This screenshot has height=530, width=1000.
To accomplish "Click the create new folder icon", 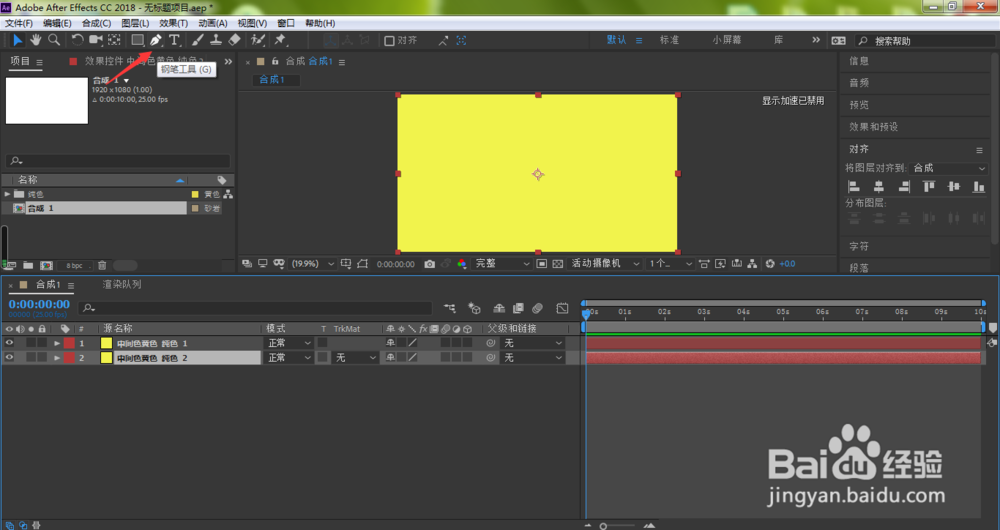I will (x=28, y=265).
